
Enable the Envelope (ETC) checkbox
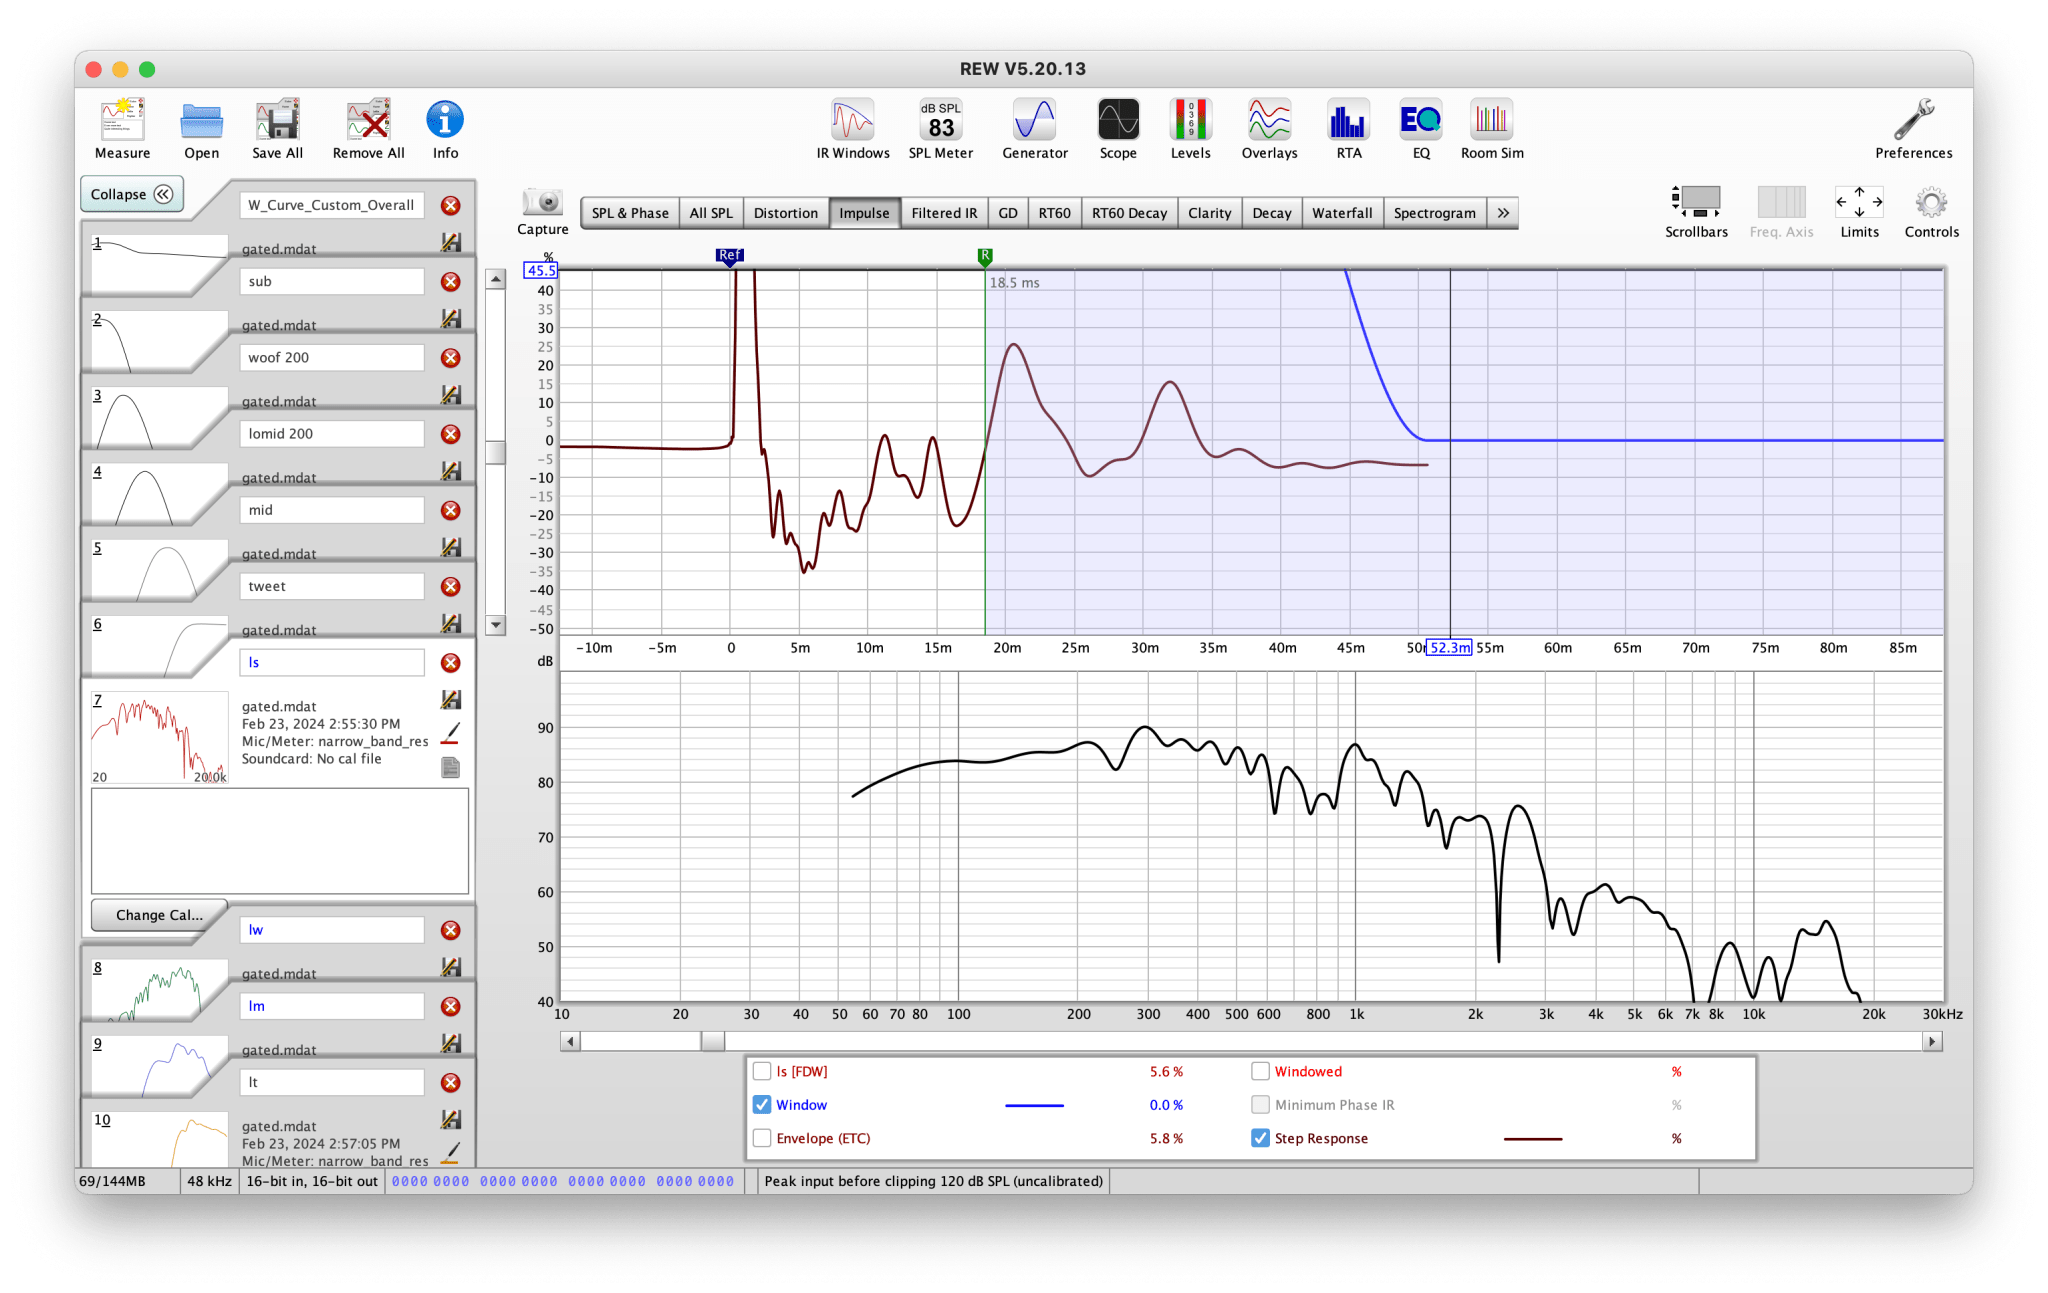pyautogui.click(x=762, y=1138)
